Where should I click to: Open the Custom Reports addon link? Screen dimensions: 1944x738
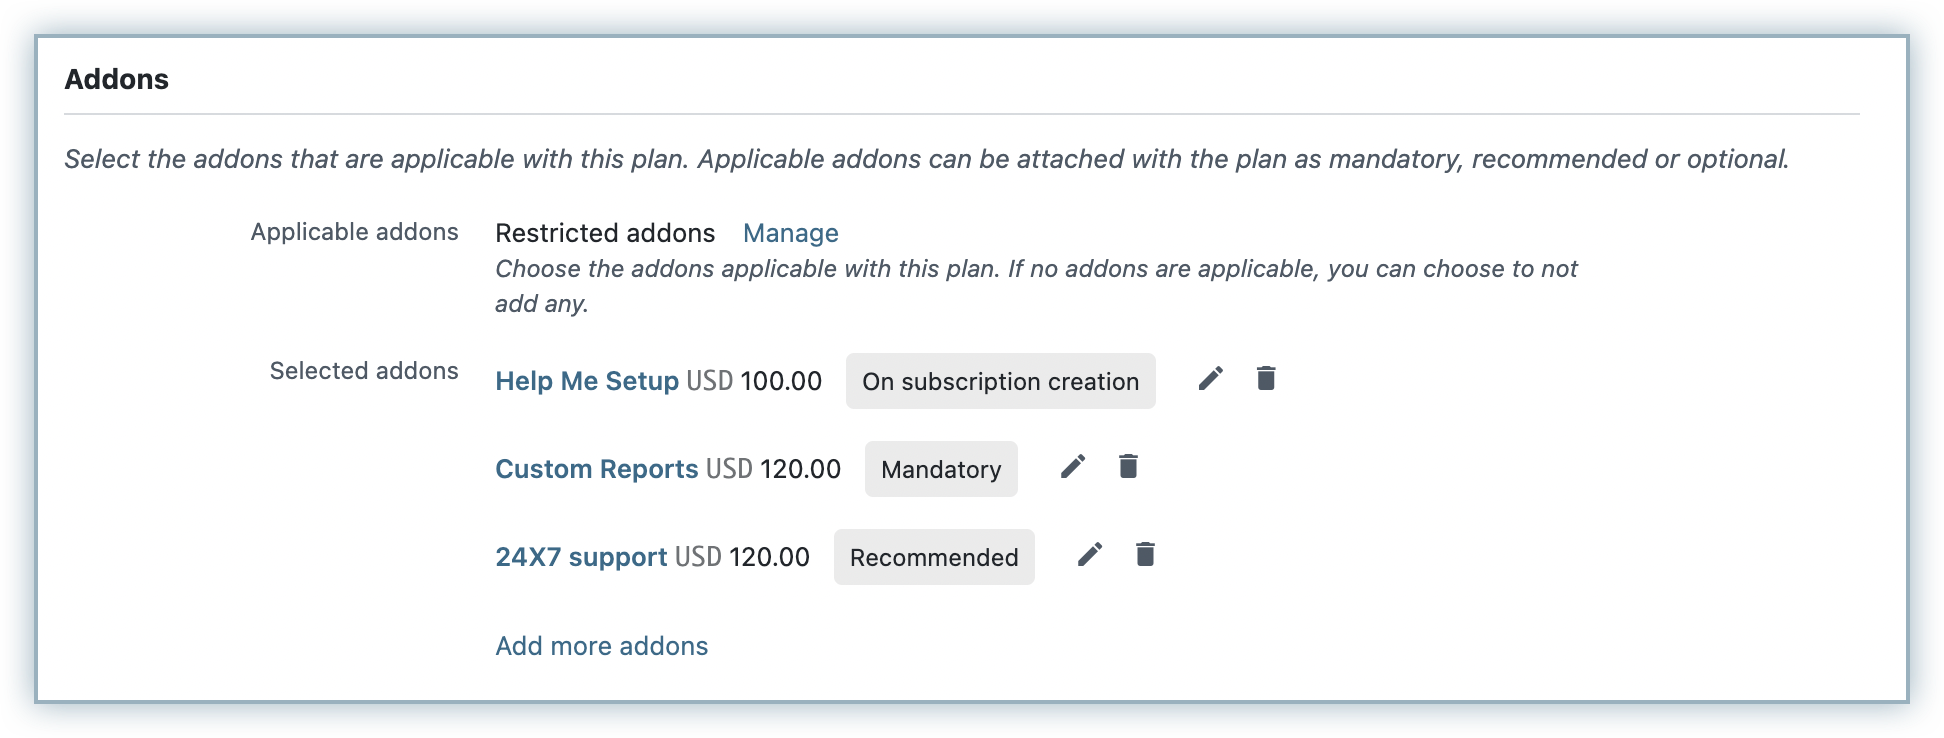tap(596, 469)
